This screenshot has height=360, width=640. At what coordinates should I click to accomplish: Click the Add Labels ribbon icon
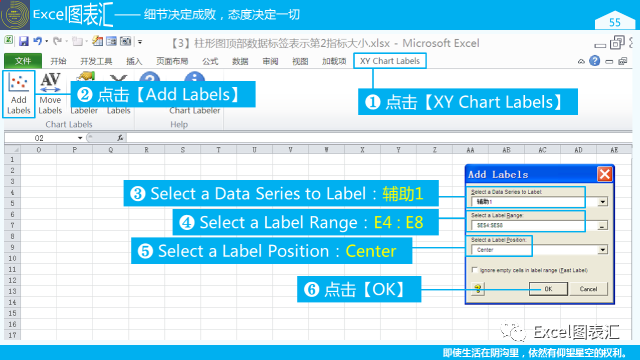tap(19, 94)
